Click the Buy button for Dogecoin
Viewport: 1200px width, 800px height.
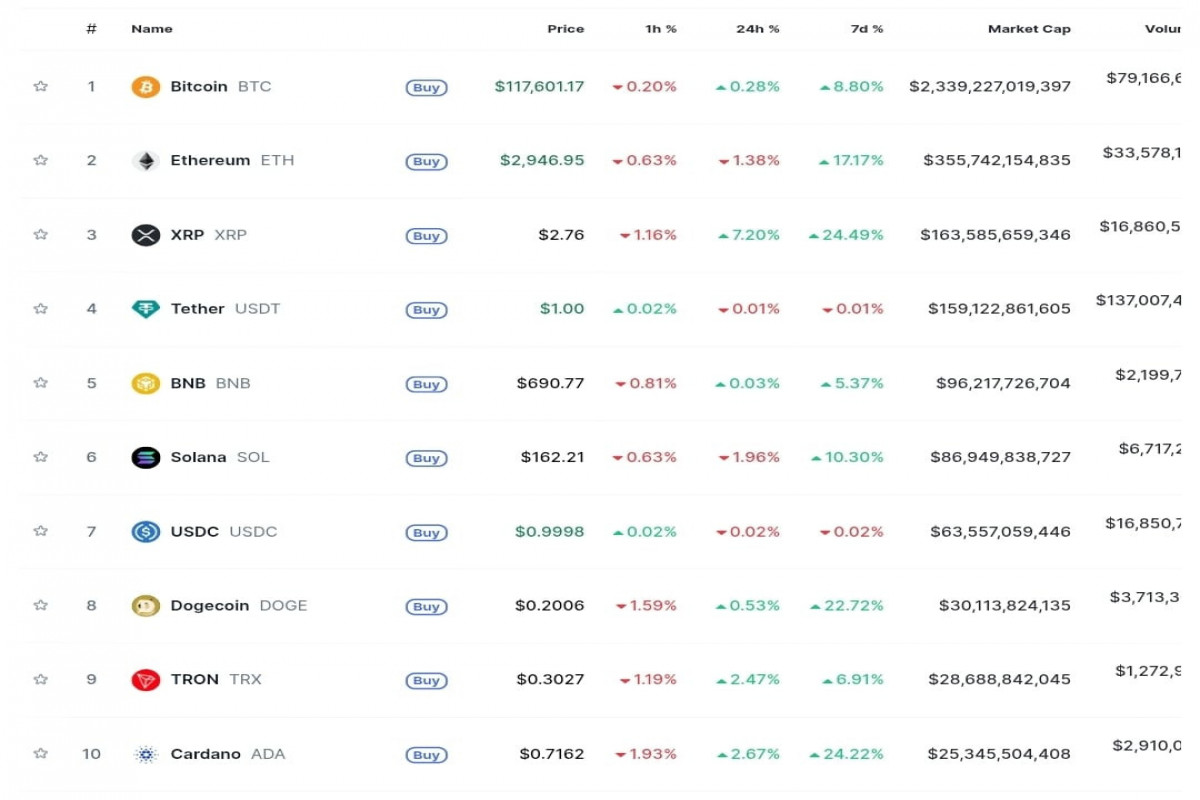426,606
